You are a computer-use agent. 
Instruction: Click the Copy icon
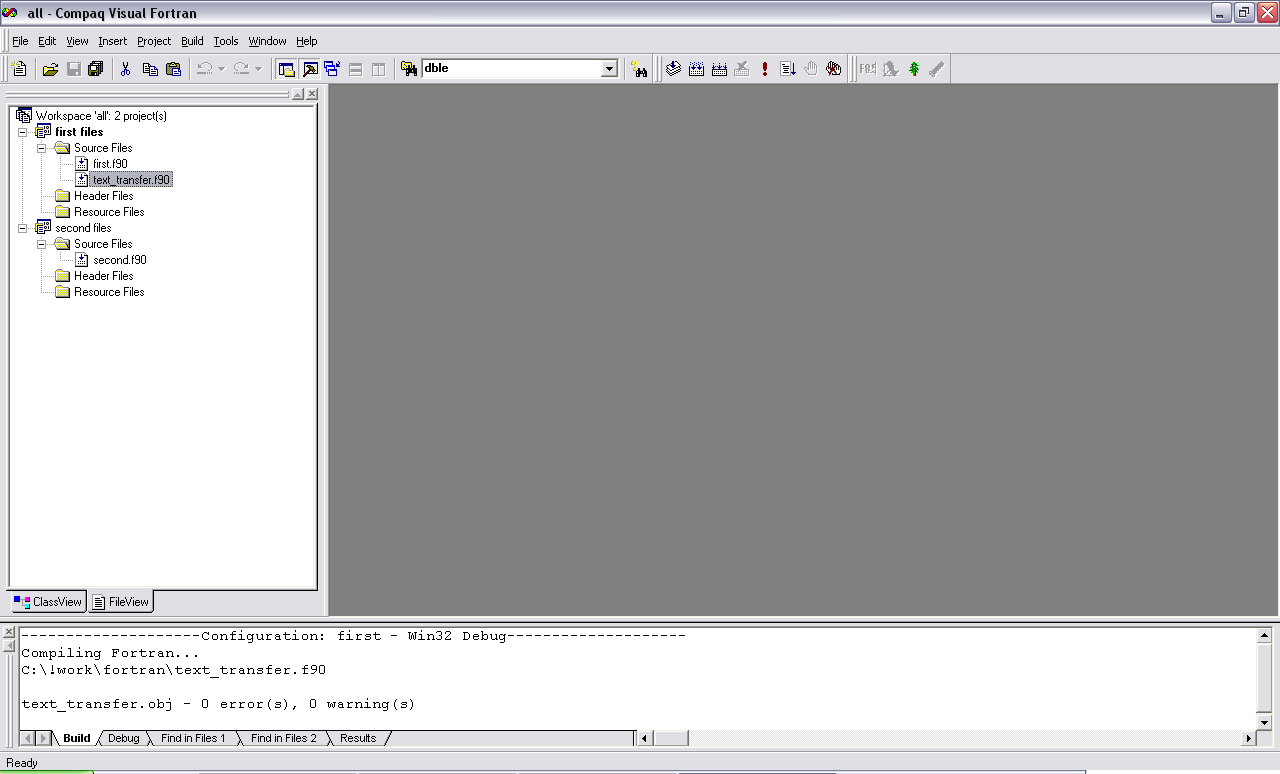150,69
